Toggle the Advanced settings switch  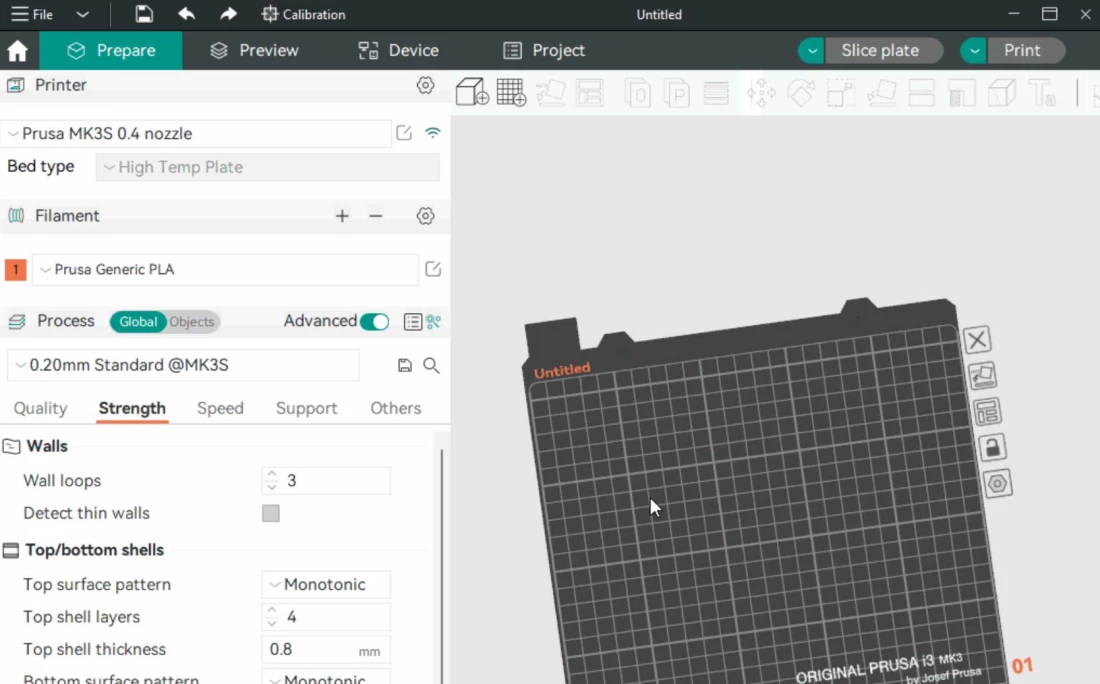(x=374, y=321)
